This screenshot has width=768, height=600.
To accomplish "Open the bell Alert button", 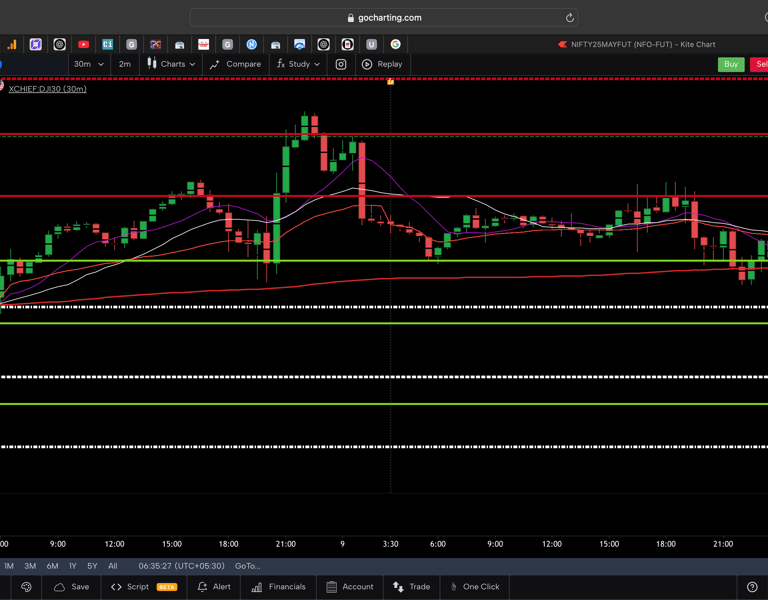I will tap(214, 587).
